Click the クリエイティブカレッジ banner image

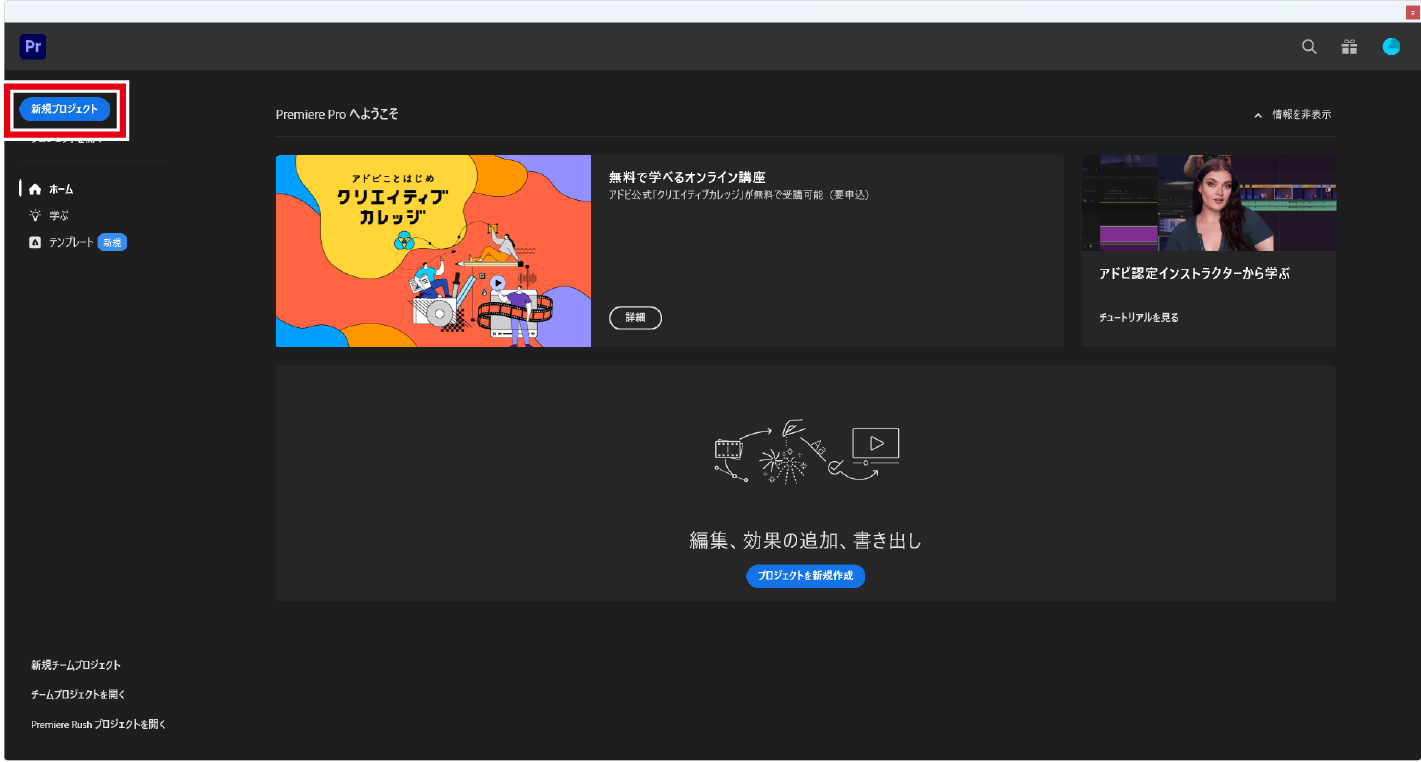click(433, 251)
